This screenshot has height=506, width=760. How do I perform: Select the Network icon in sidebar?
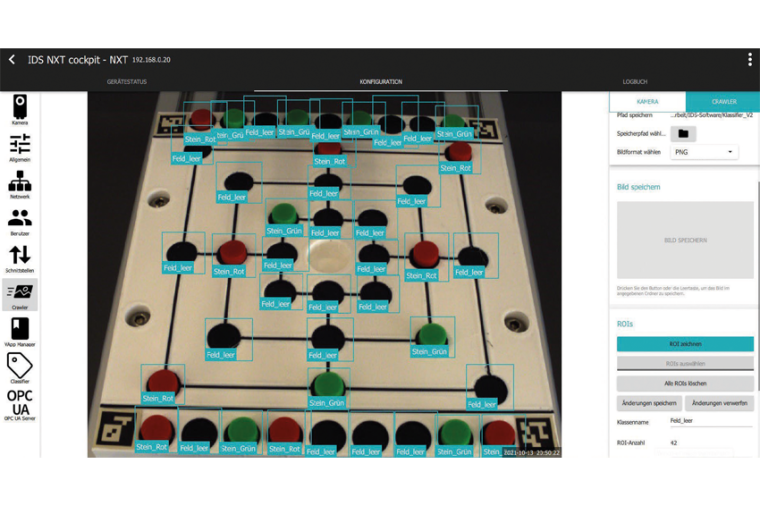tap(20, 184)
